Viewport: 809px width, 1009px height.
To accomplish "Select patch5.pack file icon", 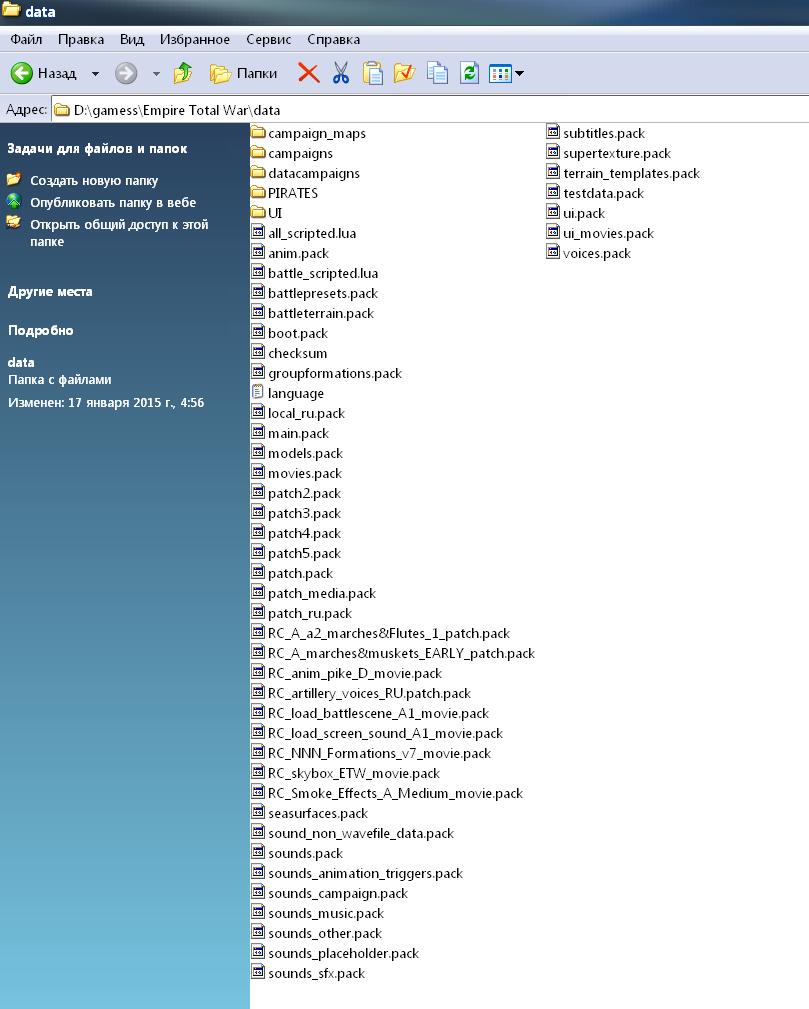I will pos(258,552).
